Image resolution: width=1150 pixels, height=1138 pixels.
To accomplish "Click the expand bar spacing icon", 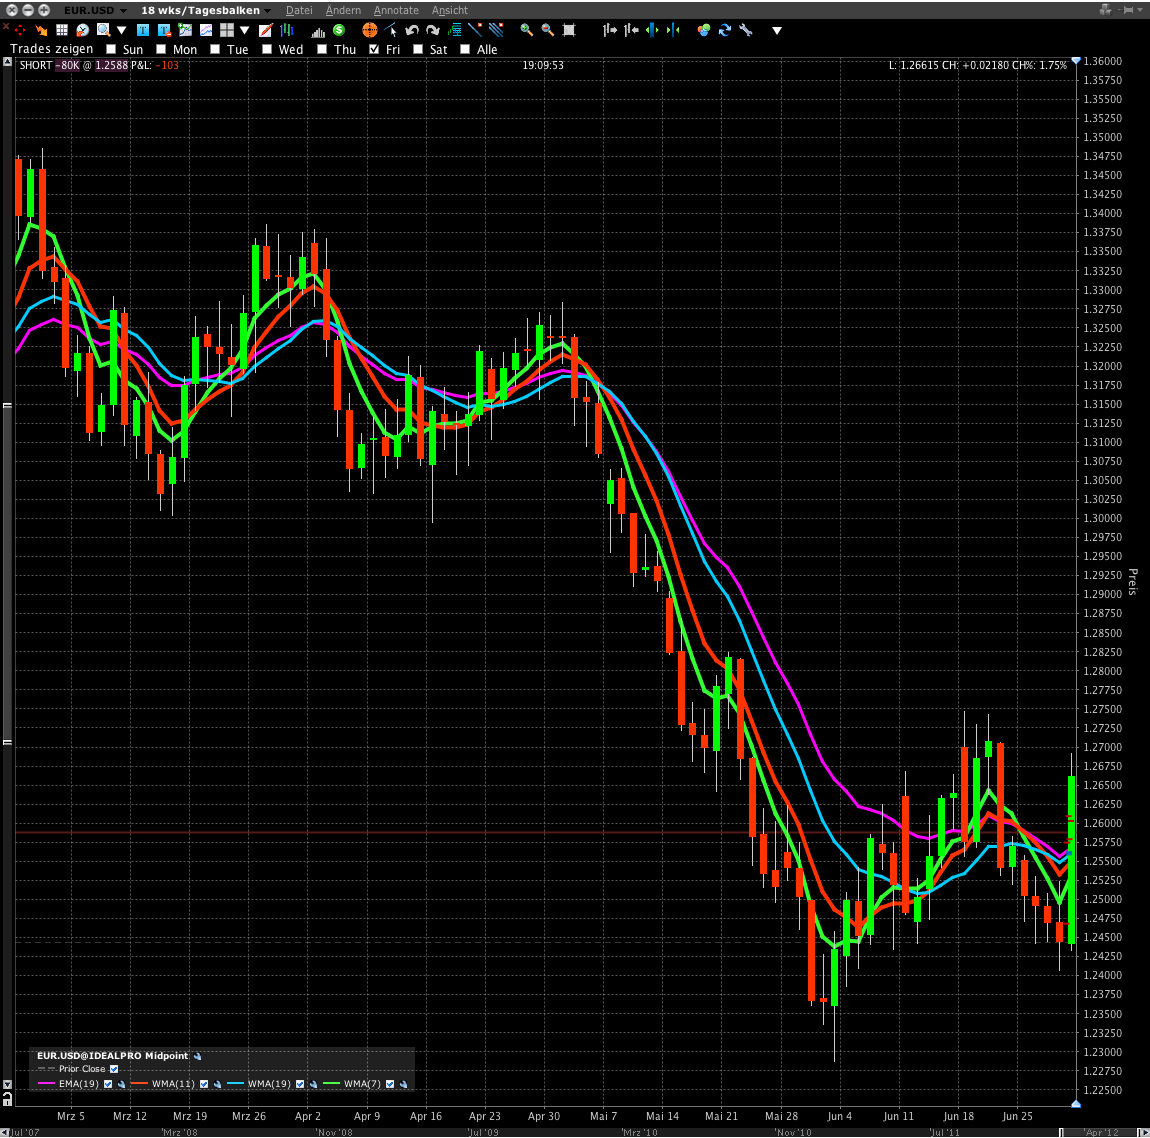I will coord(651,30).
